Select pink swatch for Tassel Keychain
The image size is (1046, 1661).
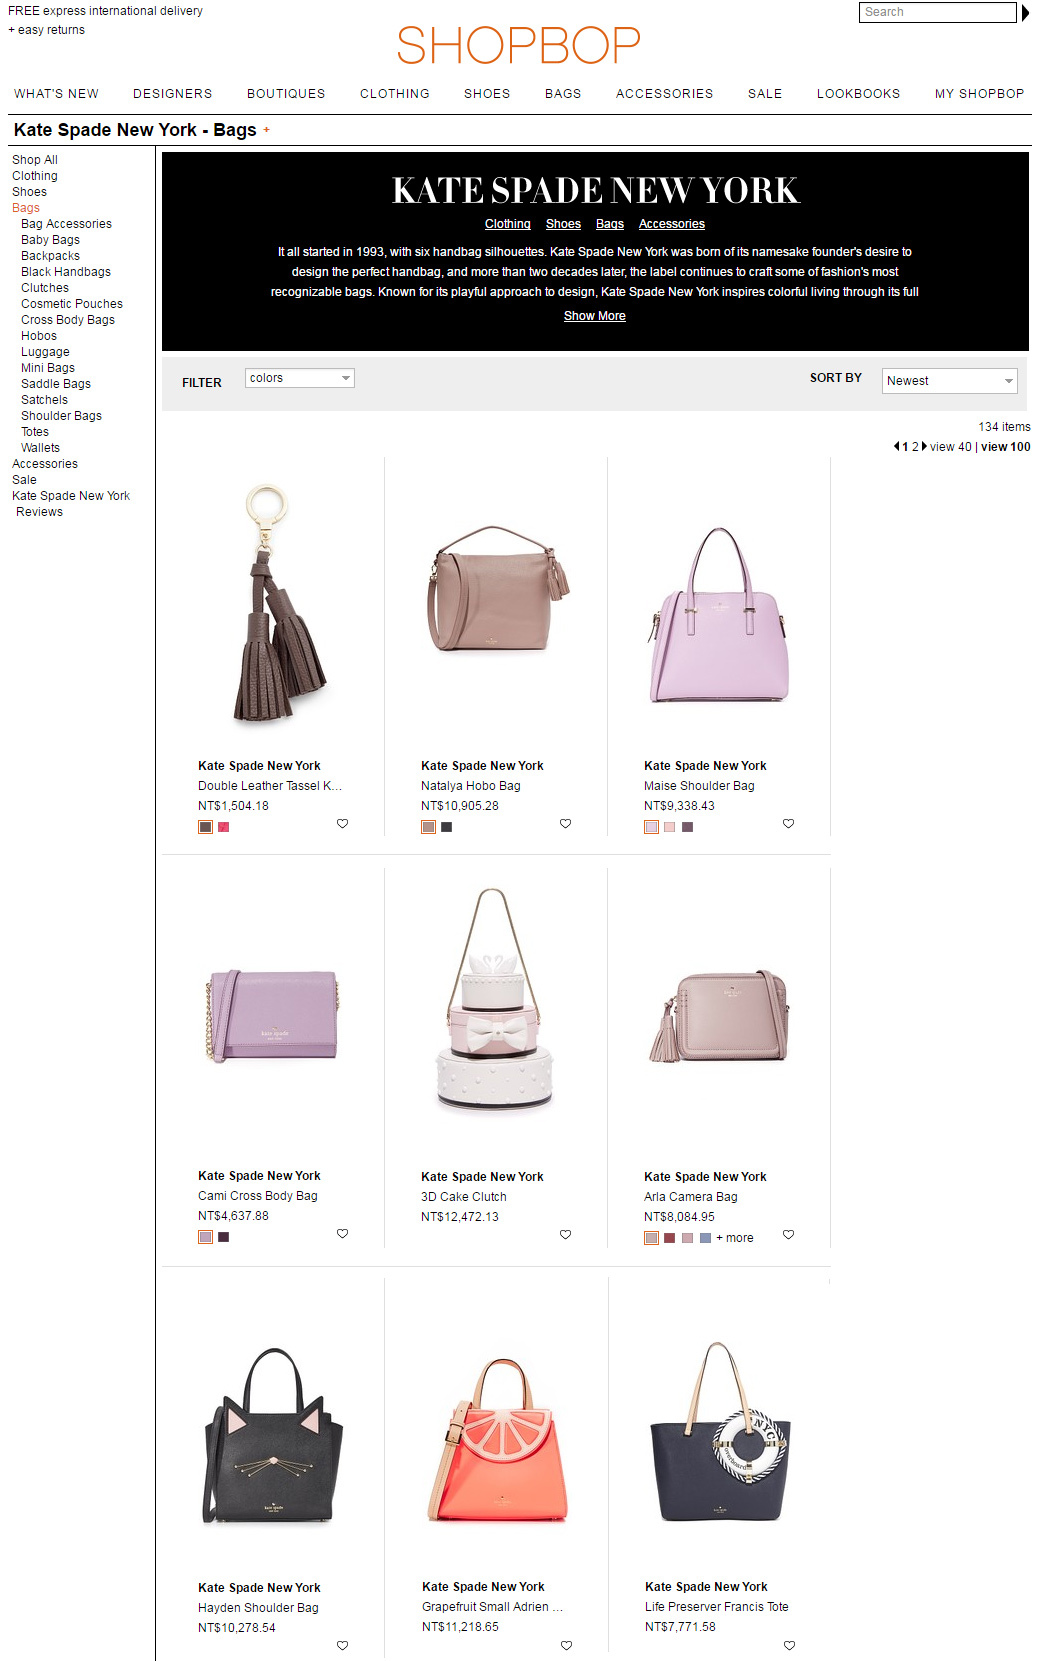click(224, 827)
